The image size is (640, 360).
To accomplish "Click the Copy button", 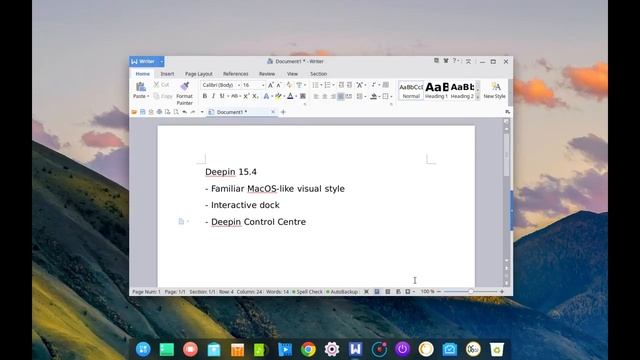I will click(163, 96).
